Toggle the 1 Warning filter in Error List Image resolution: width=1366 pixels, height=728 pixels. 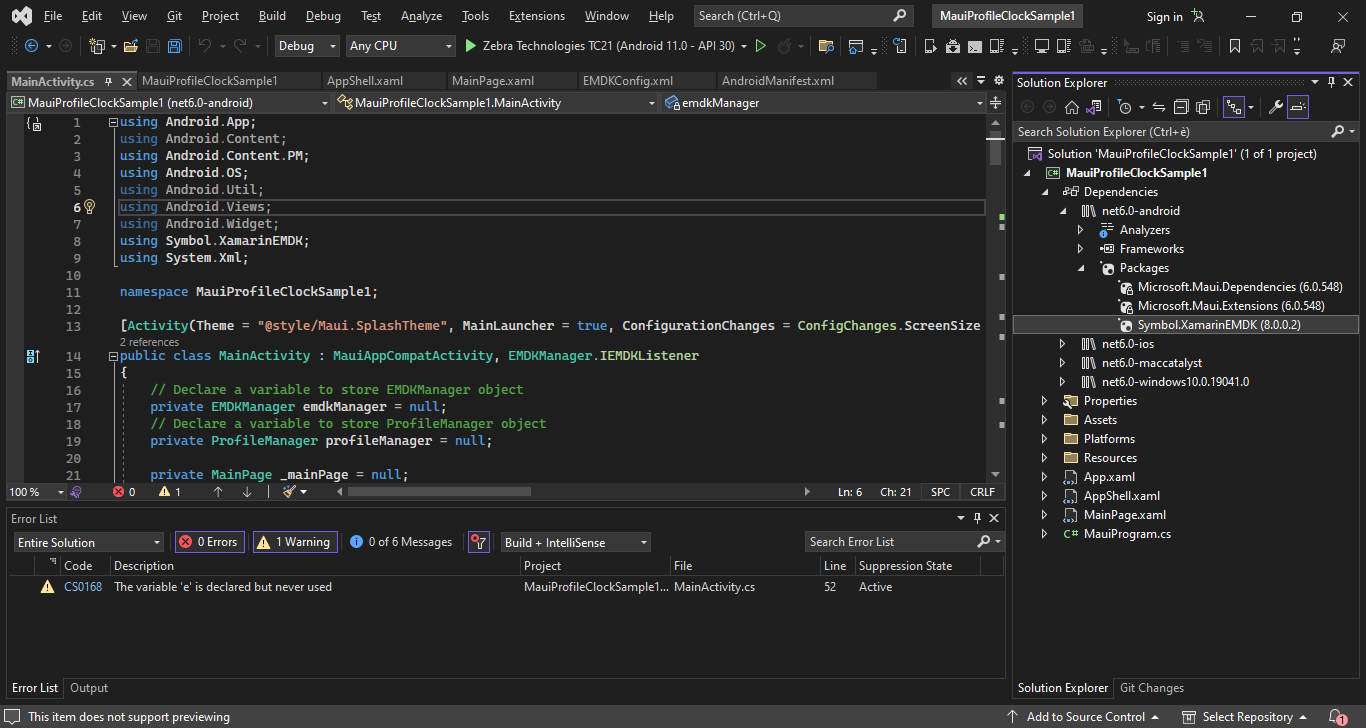click(x=294, y=541)
